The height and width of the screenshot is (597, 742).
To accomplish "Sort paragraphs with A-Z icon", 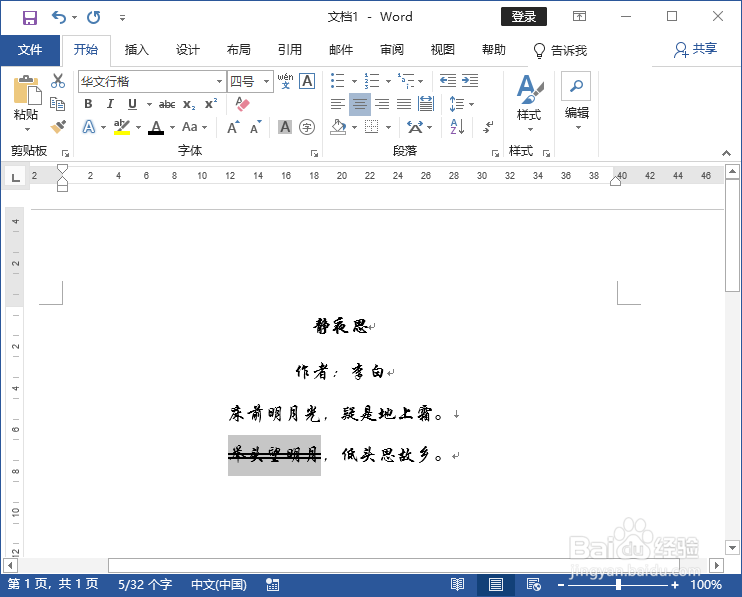I will [x=457, y=127].
